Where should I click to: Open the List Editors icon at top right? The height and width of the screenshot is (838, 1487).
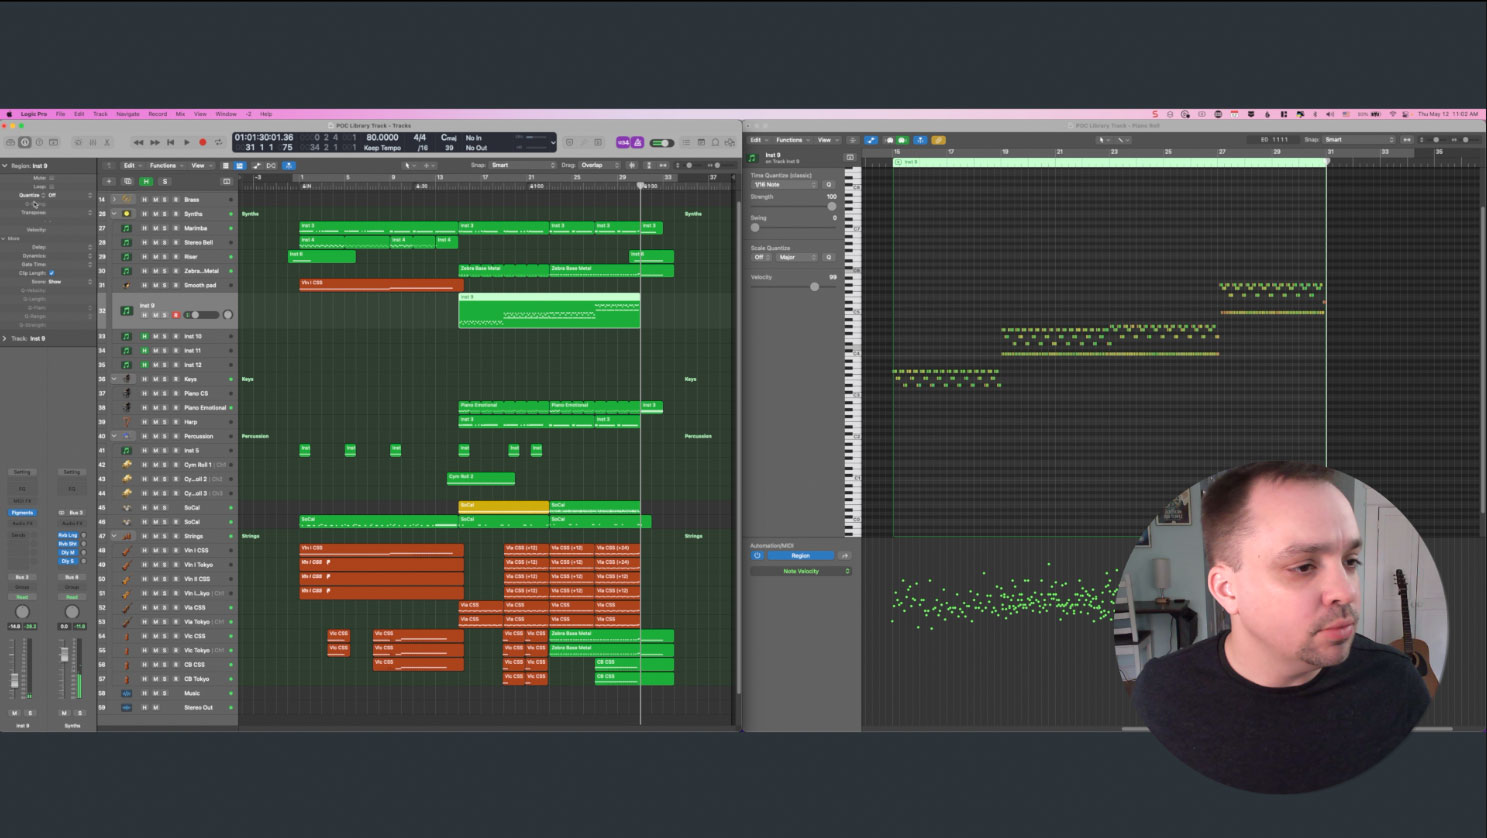pyautogui.click(x=687, y=142)
